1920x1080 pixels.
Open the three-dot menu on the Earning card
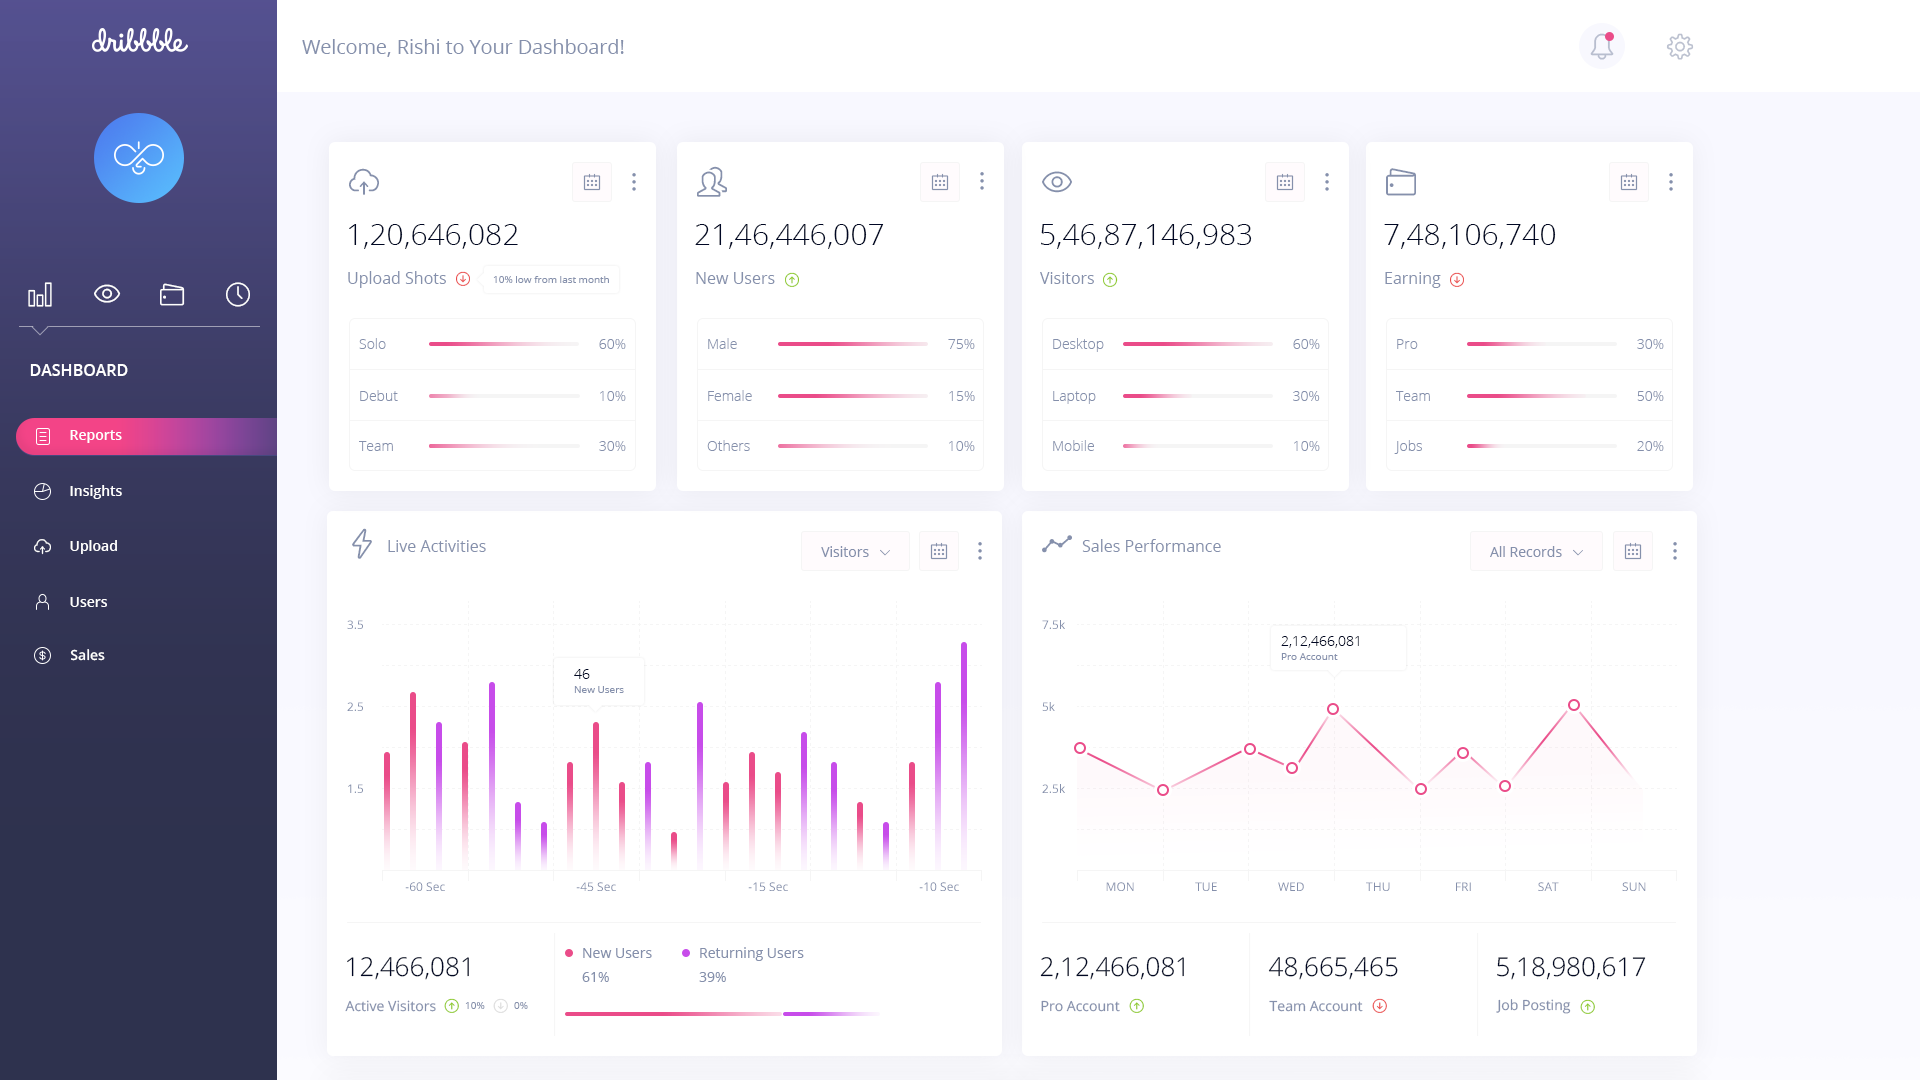(1671, 182)
